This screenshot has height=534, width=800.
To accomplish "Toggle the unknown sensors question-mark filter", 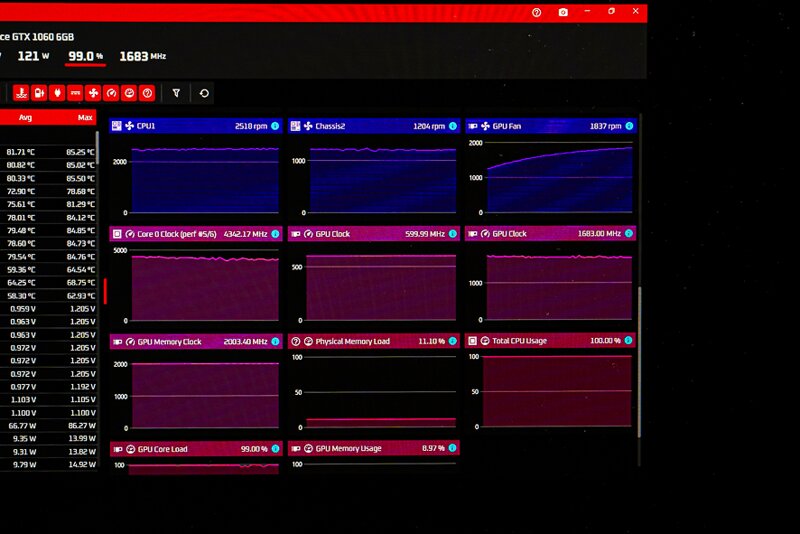I will (x=147, y=93).
